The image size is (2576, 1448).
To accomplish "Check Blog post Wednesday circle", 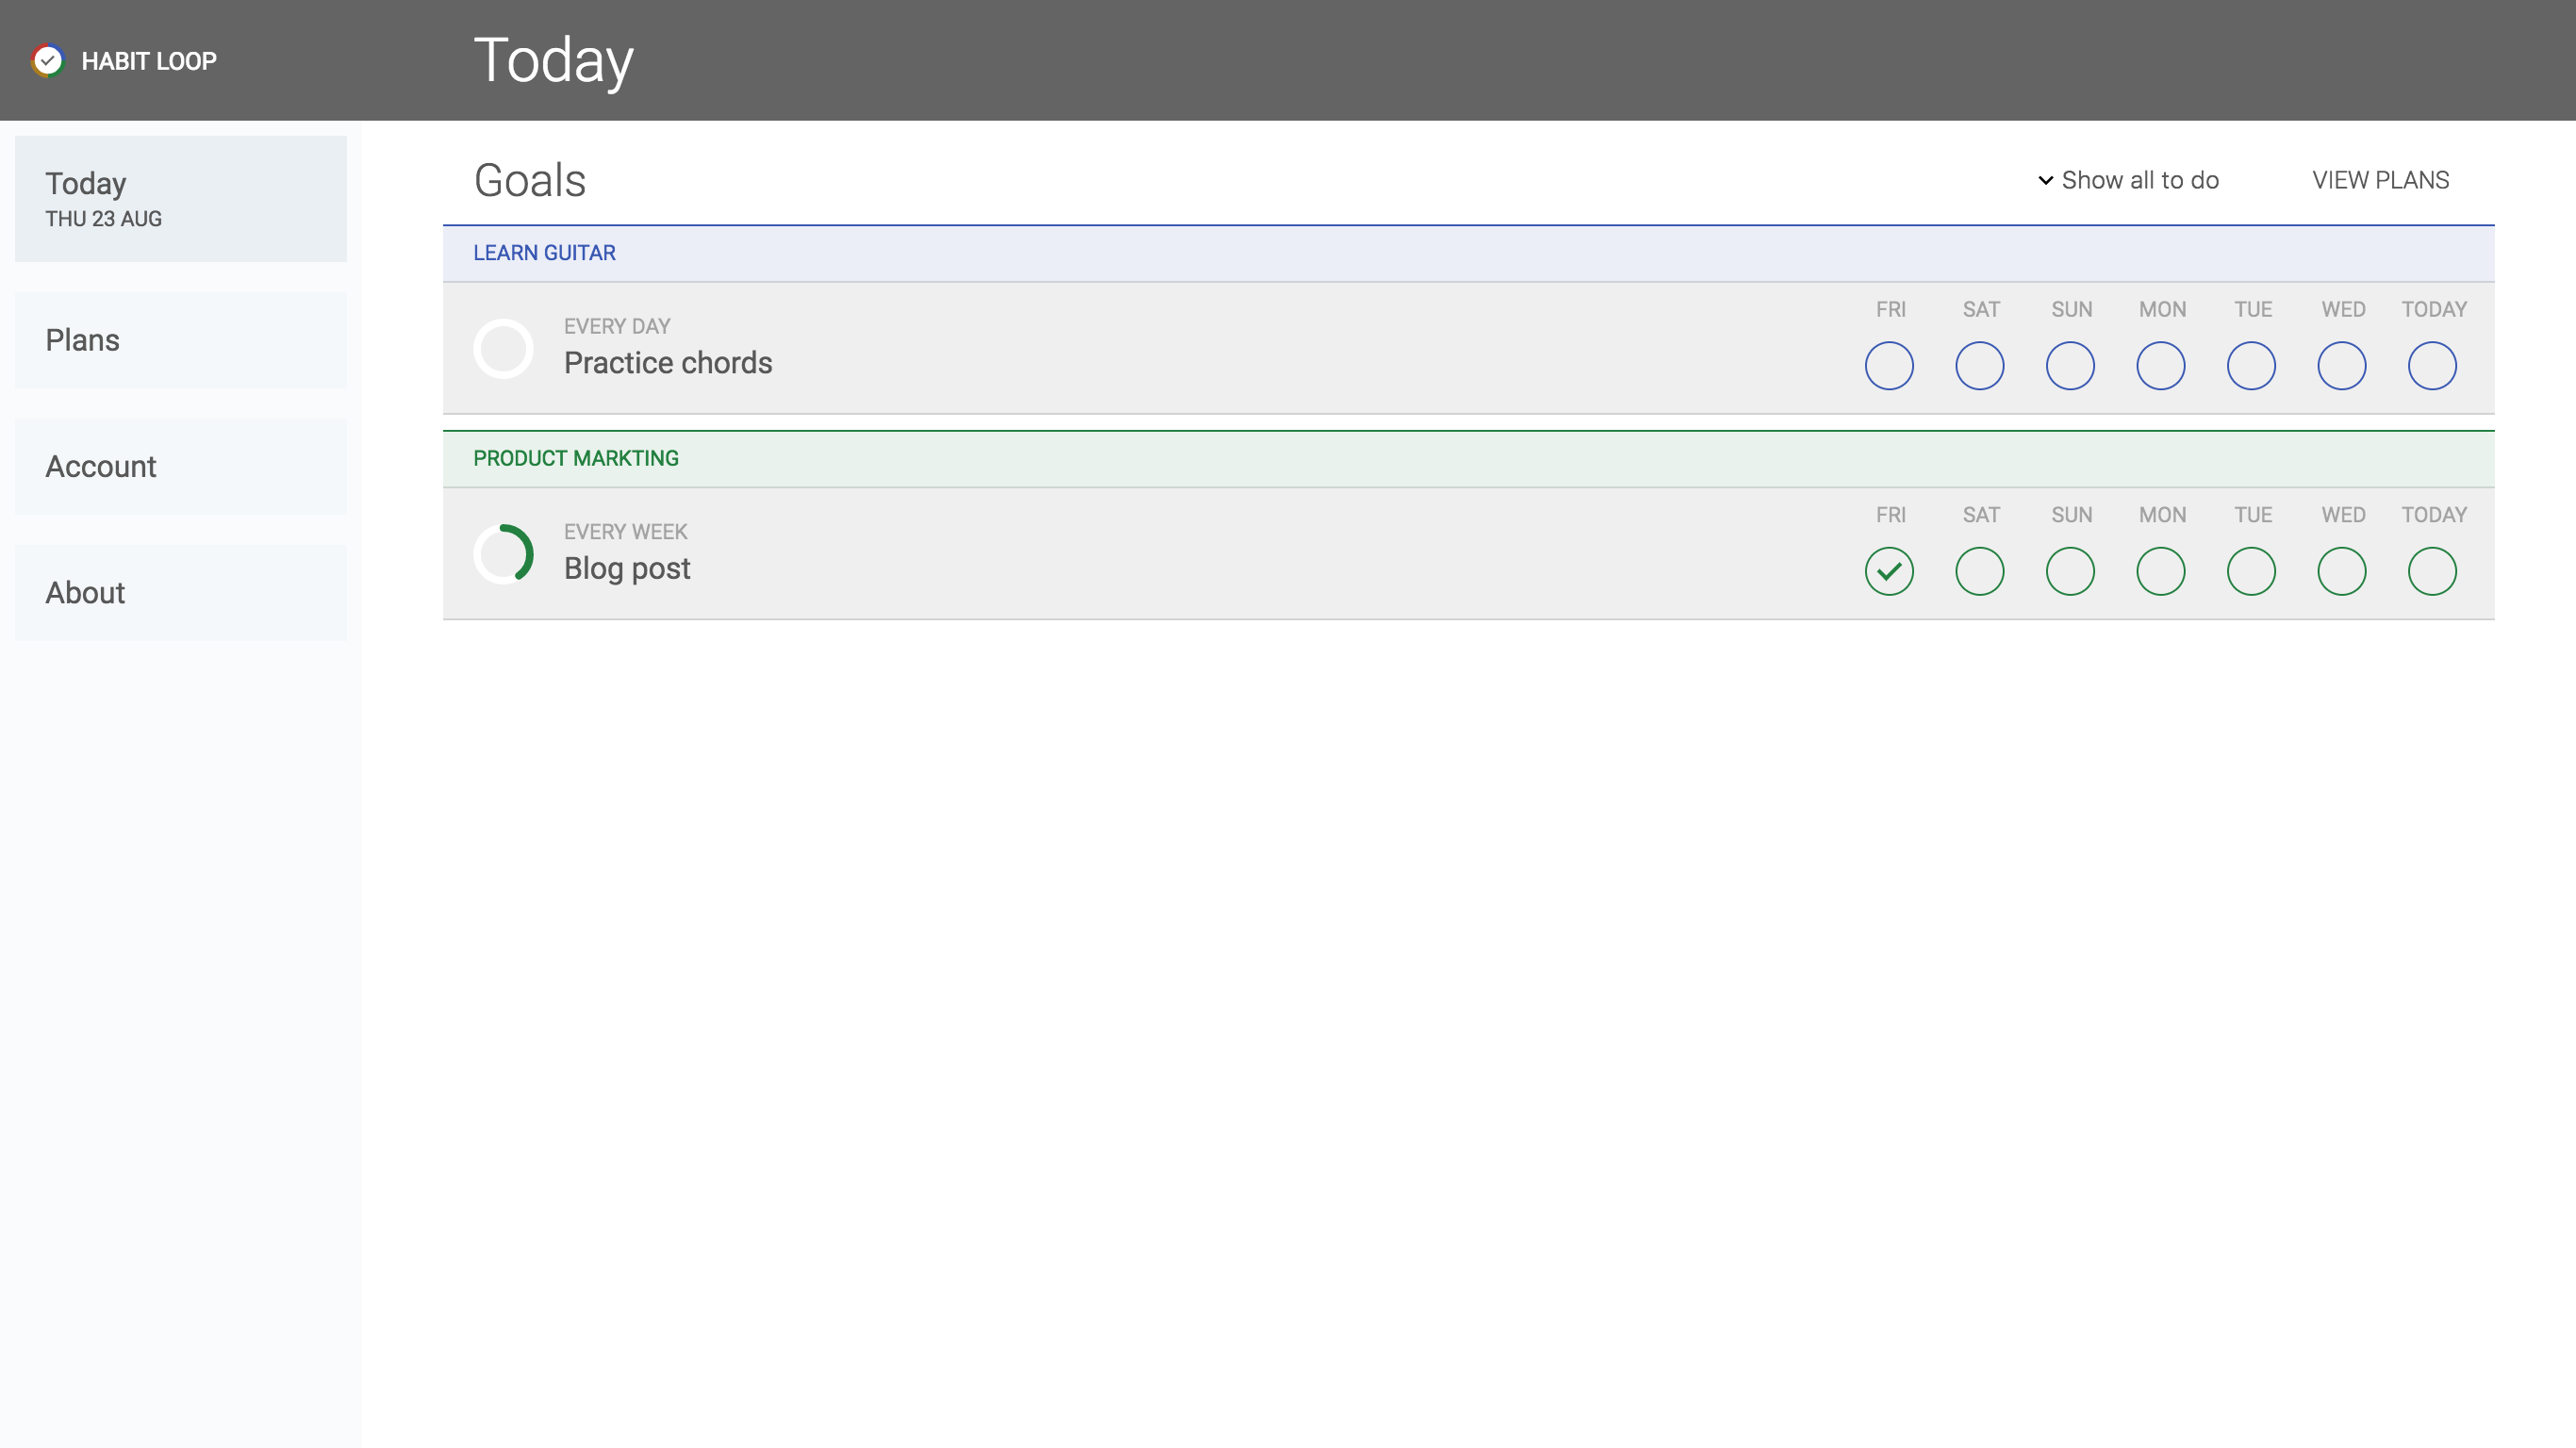I will click(x=2341, y=571).
